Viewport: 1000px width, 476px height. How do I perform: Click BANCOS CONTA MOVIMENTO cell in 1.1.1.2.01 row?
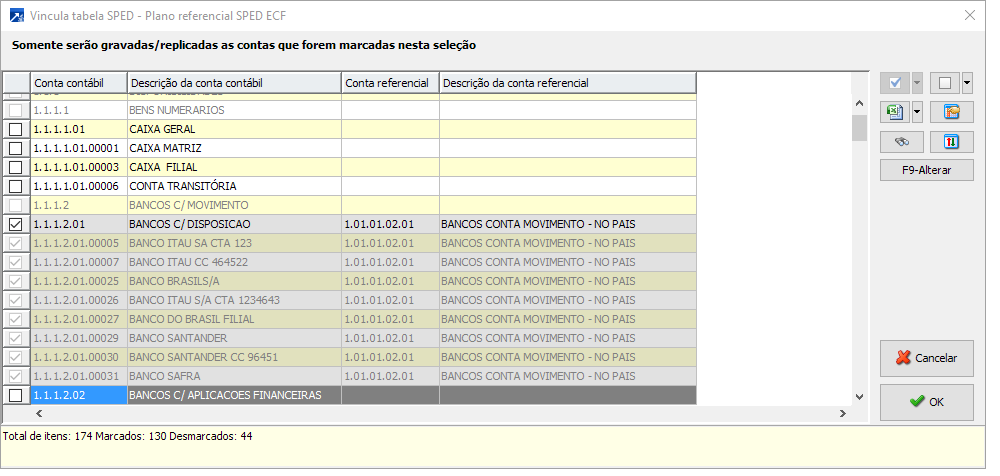(568, 225)
